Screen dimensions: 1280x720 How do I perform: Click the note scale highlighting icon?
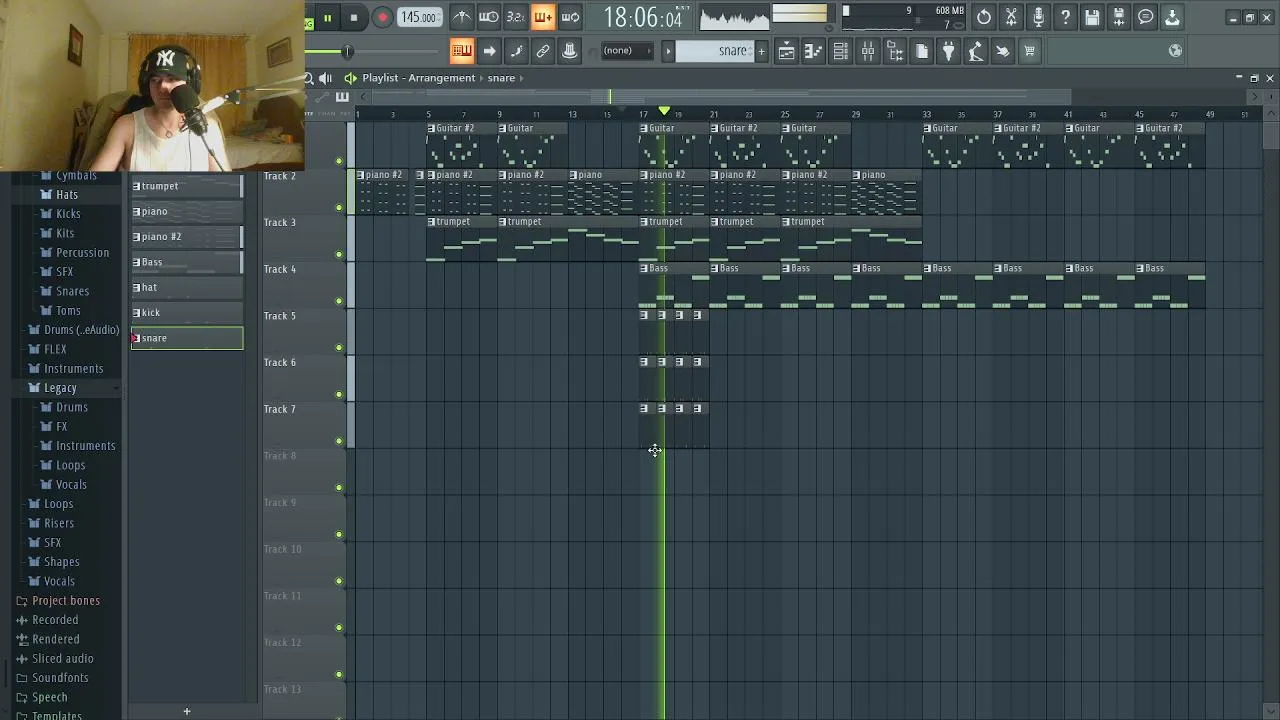pos(516,51)
